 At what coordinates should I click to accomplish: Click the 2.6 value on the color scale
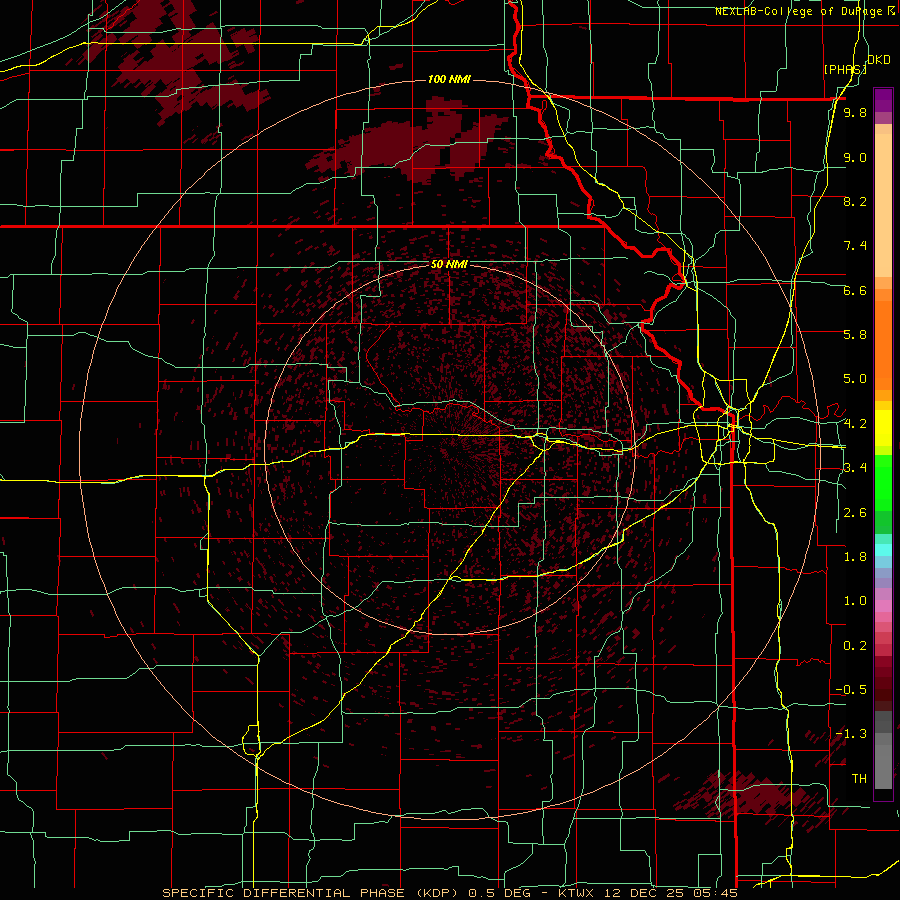click(x=855, y=513)
